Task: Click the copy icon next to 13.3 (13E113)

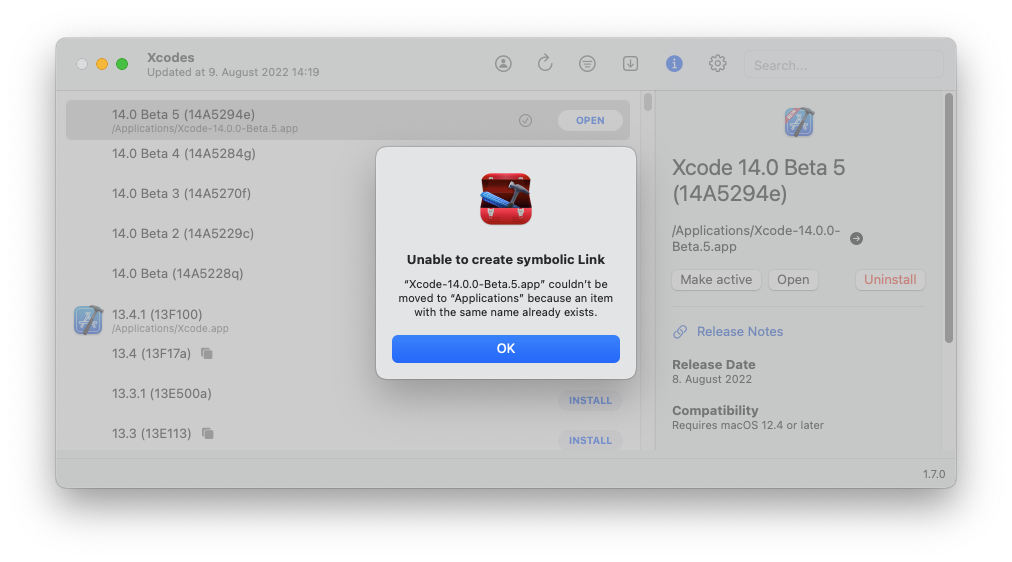Action: pos(207,434)
